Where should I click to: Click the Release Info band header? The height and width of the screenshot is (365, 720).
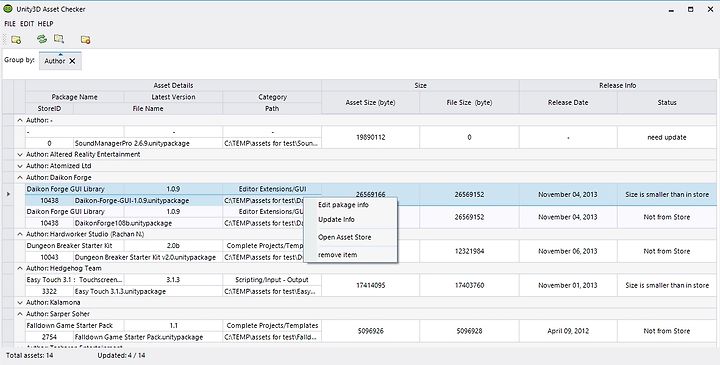pos(618,85)
